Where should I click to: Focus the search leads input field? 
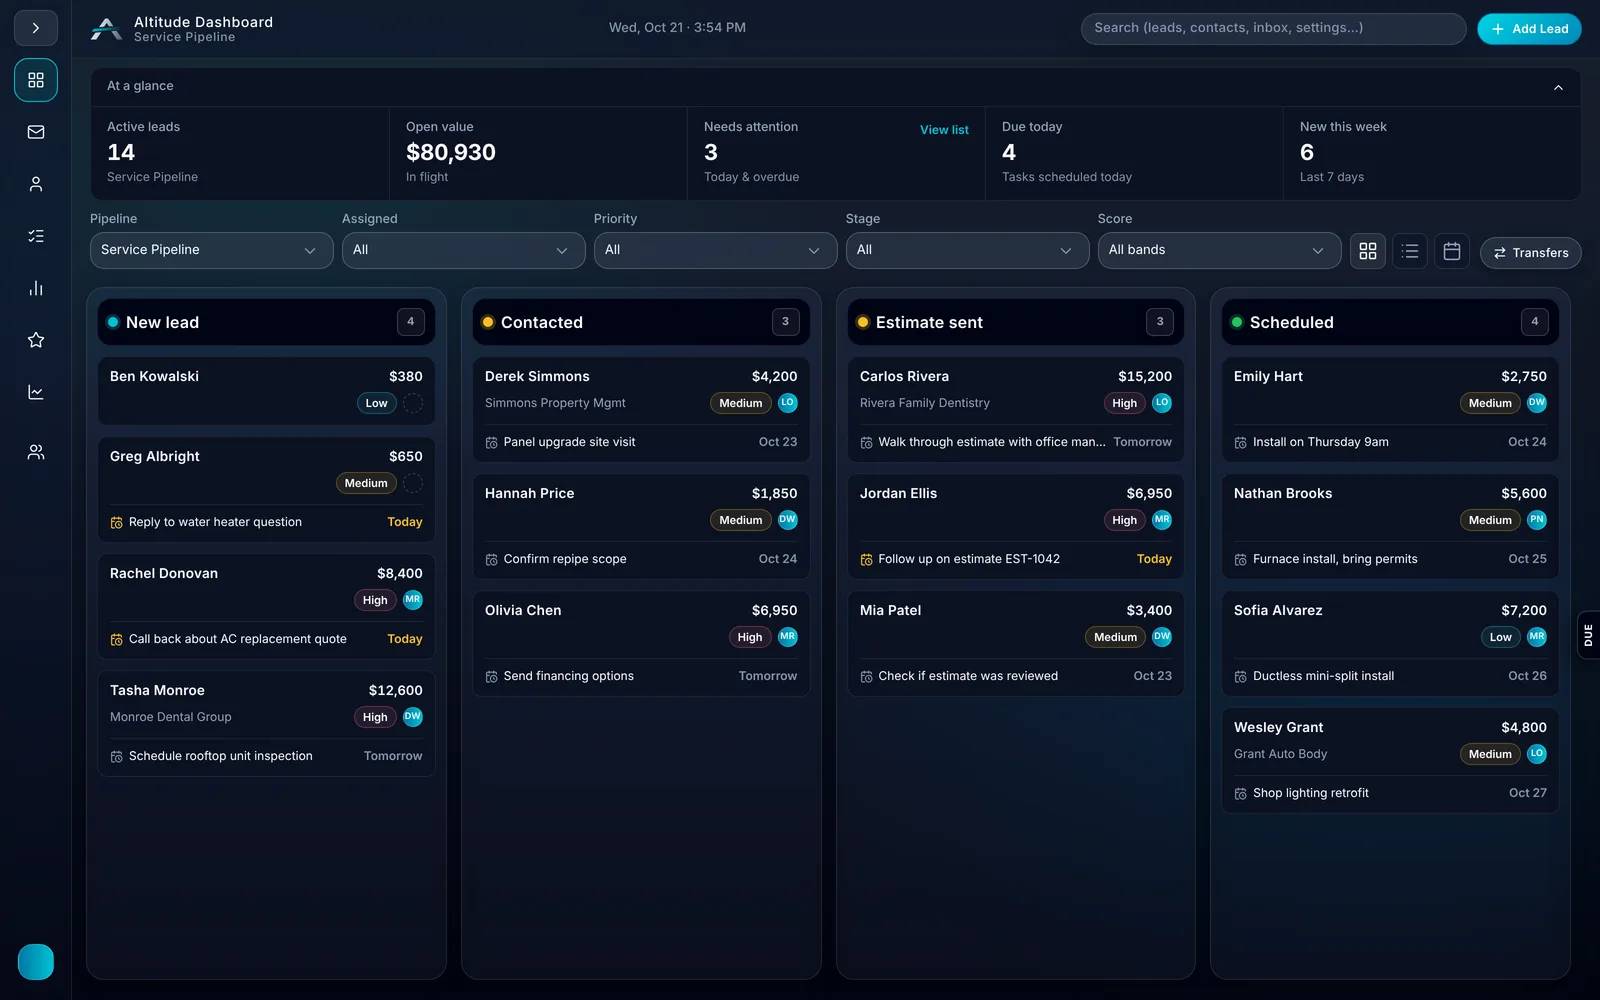(1273, 28)
